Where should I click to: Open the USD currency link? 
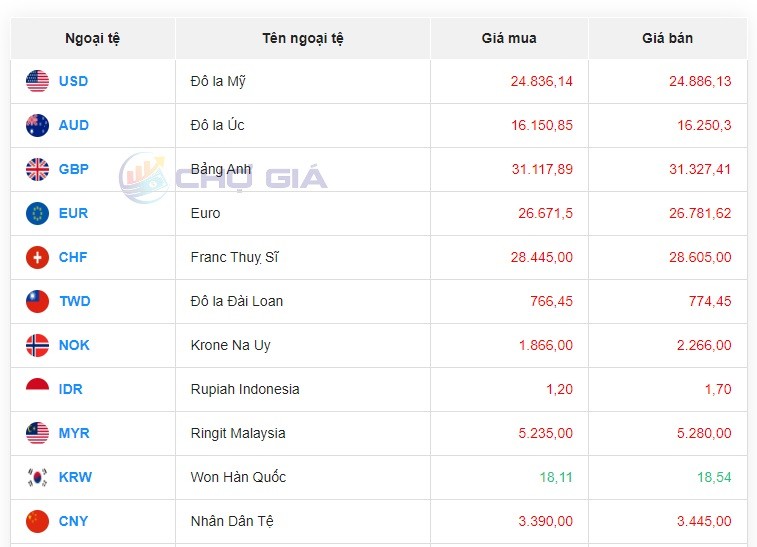pyautogui.click(x=73, y=81)
